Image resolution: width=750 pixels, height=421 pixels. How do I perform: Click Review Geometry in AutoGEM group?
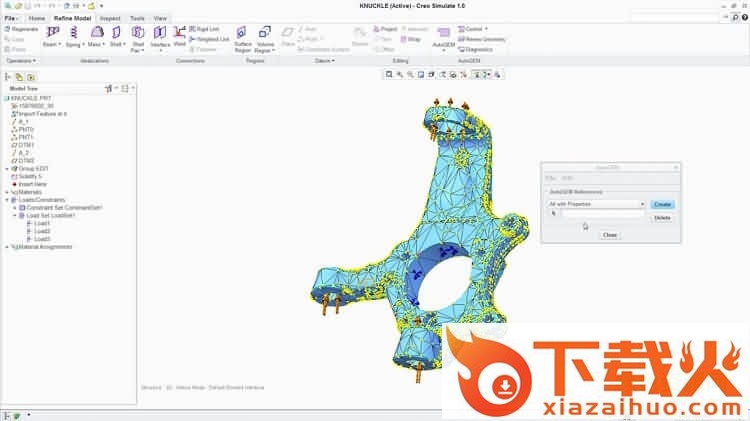[482, 39]
